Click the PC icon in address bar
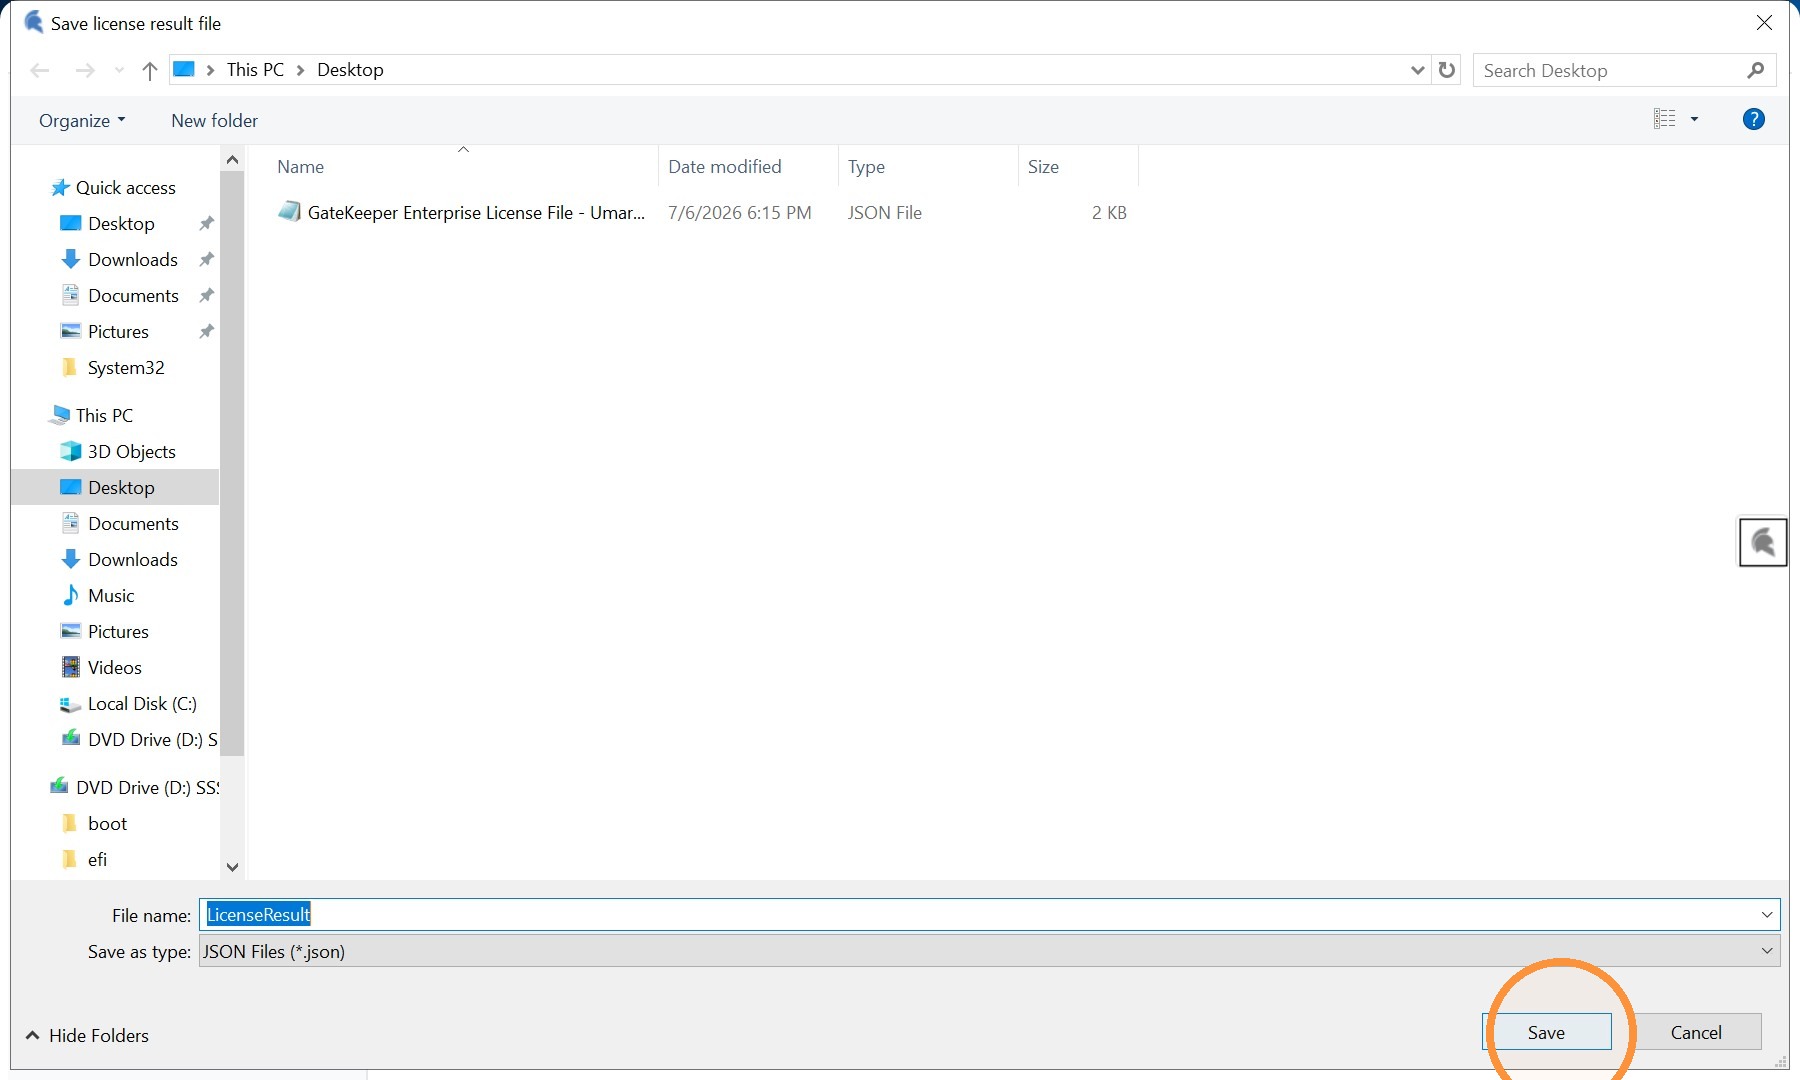1800x1080 pixels. pyautogui.click(x=184, y=69)
